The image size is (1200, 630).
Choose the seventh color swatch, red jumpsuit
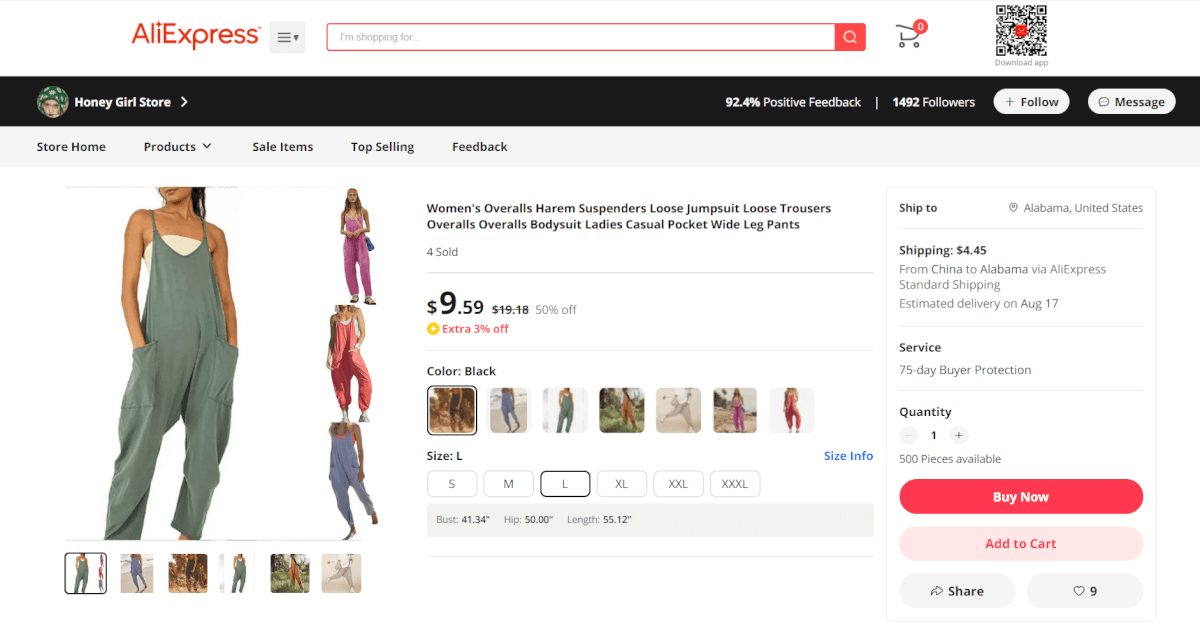pyautogui.click(x=792, y=410)
